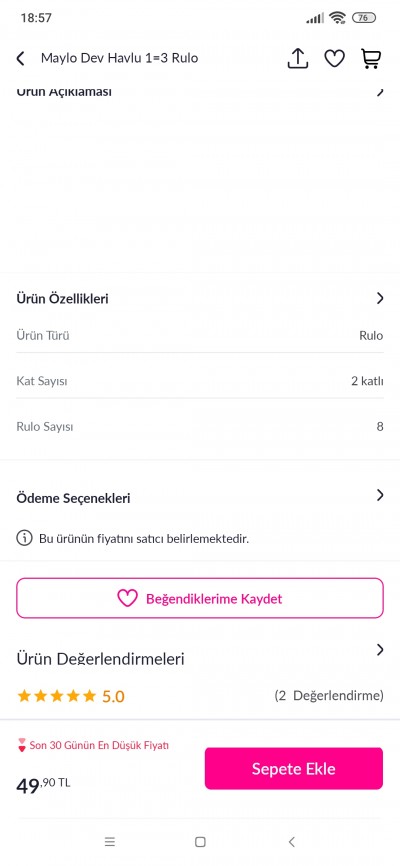The height and width of the screenshot is (866, 400).
Task: Tap the back arrow beside product title
Action: (x=20, y=59)
